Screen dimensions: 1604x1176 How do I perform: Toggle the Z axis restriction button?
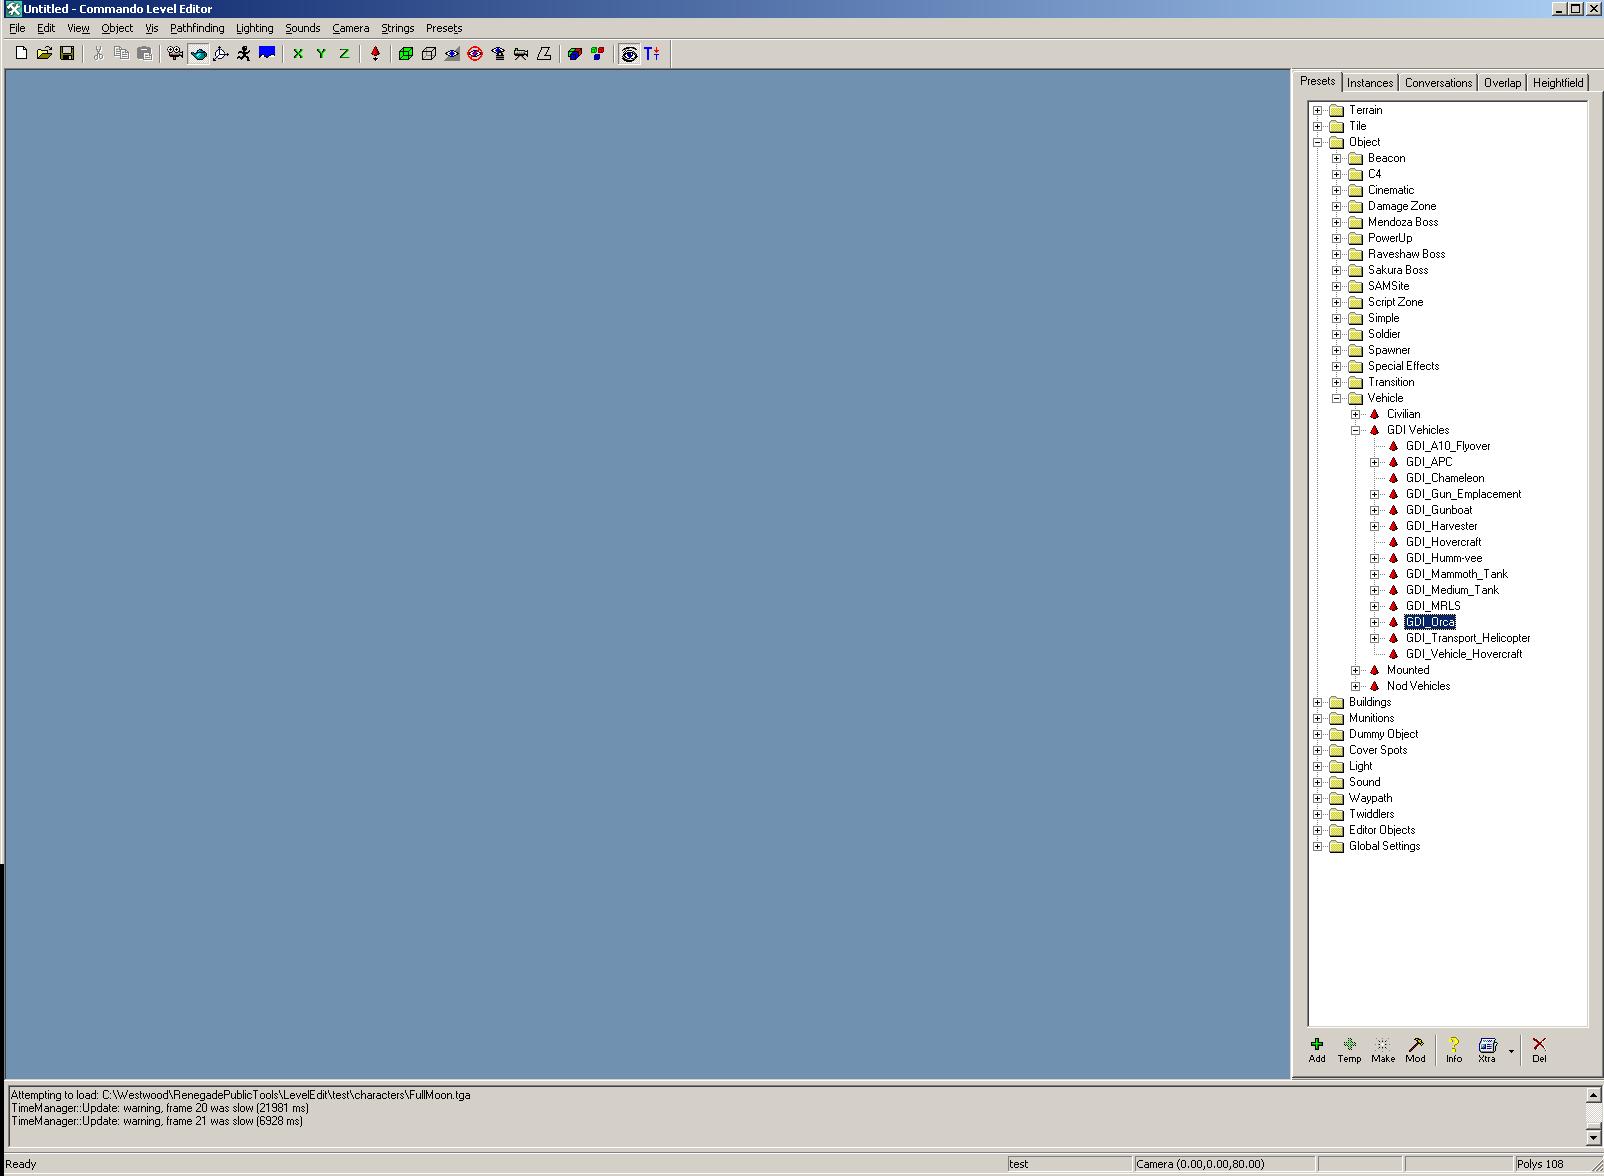pos(344,54)
